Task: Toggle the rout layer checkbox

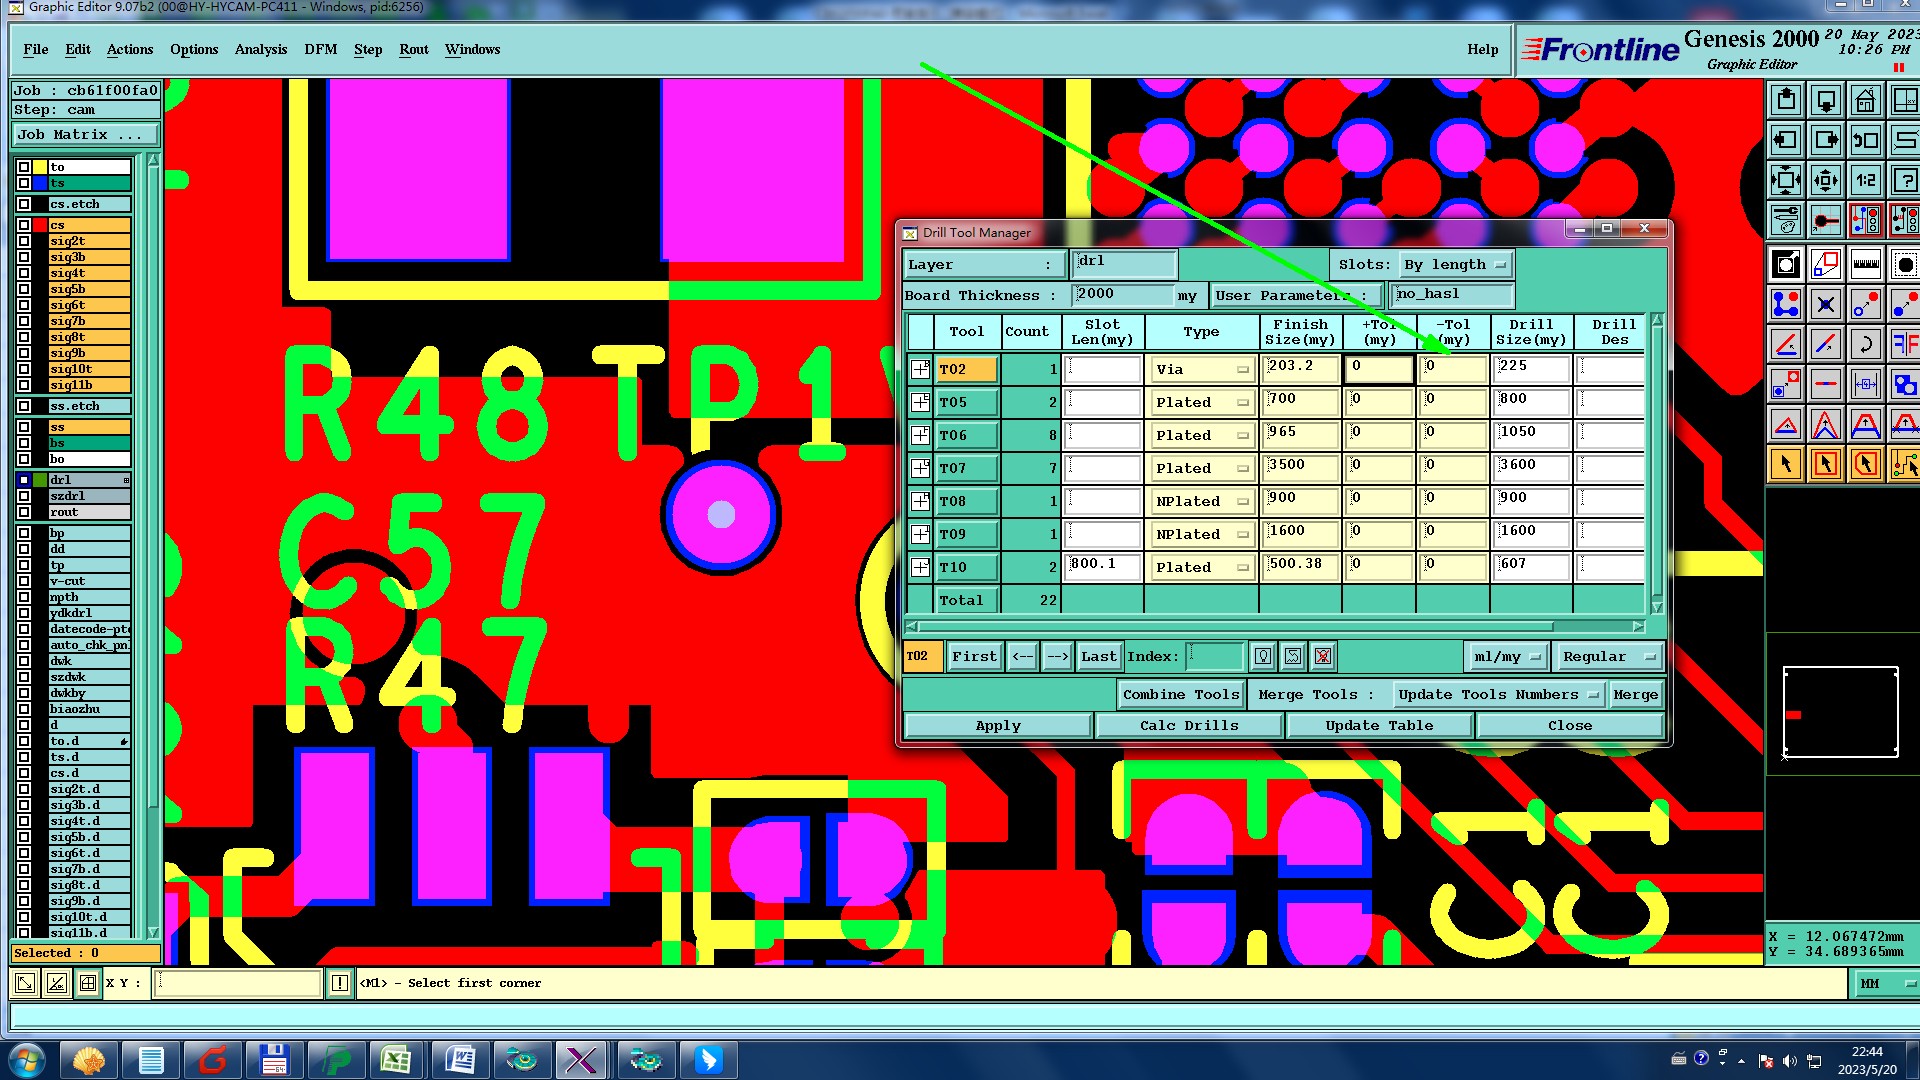Action: (24, 512)
